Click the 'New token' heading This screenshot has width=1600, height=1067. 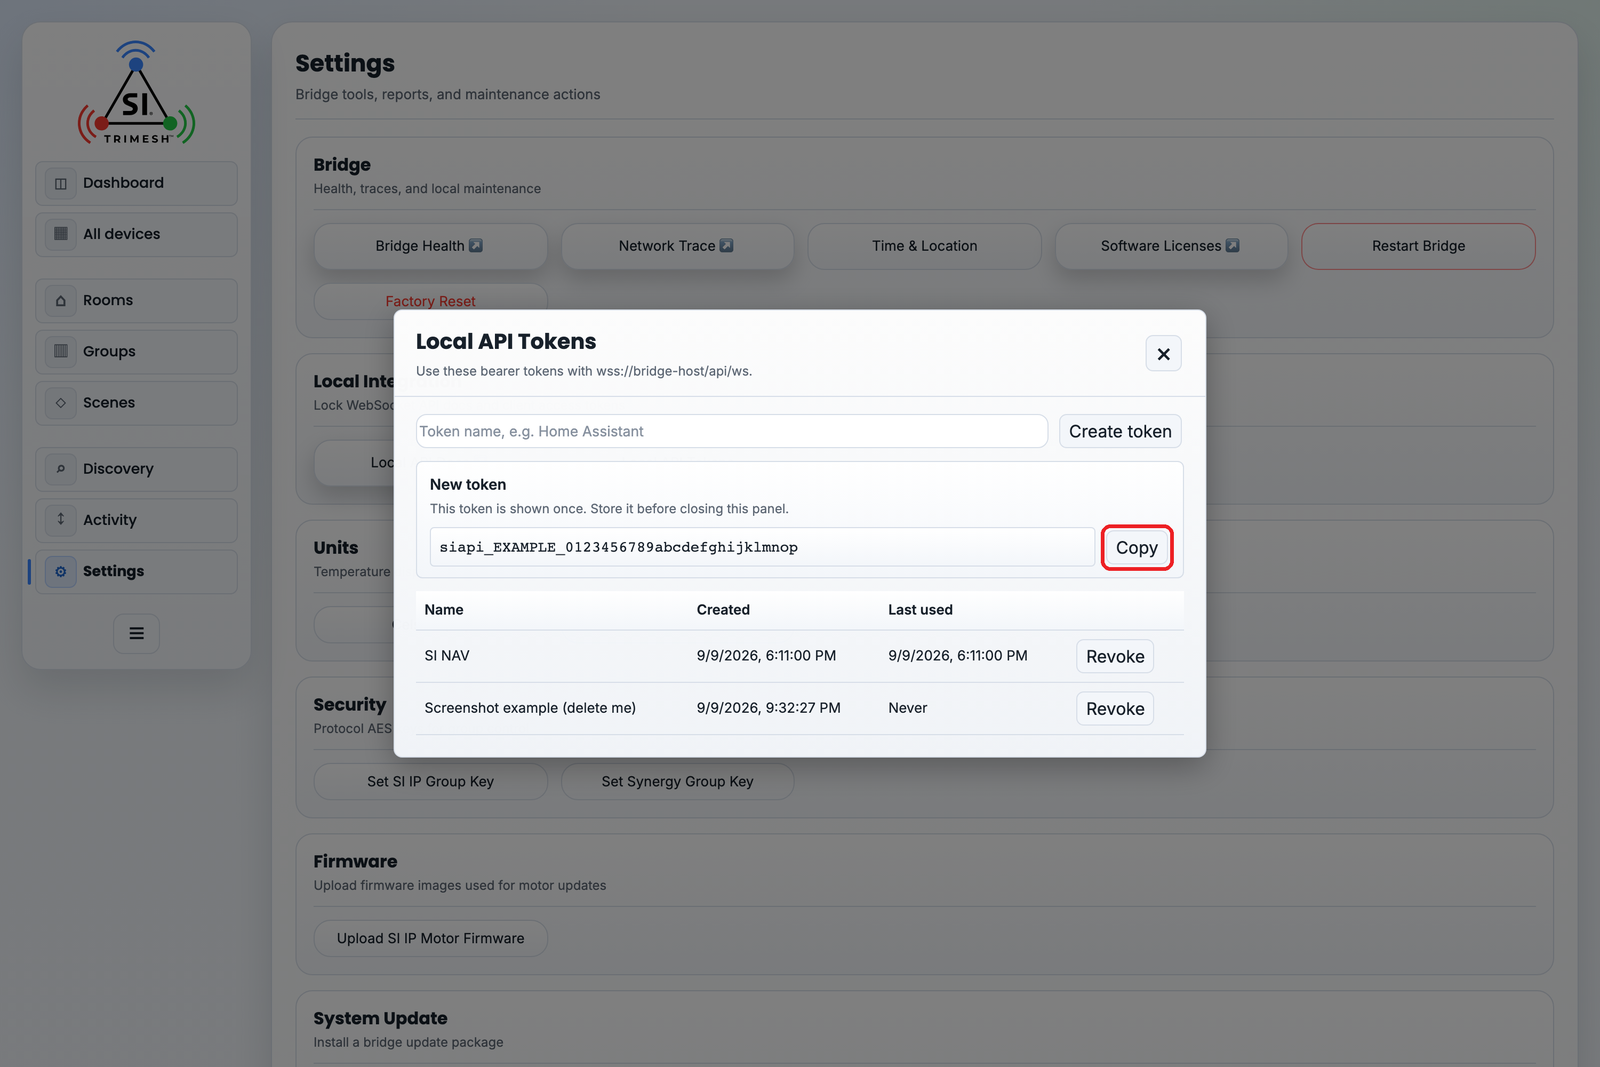(468, 484)
